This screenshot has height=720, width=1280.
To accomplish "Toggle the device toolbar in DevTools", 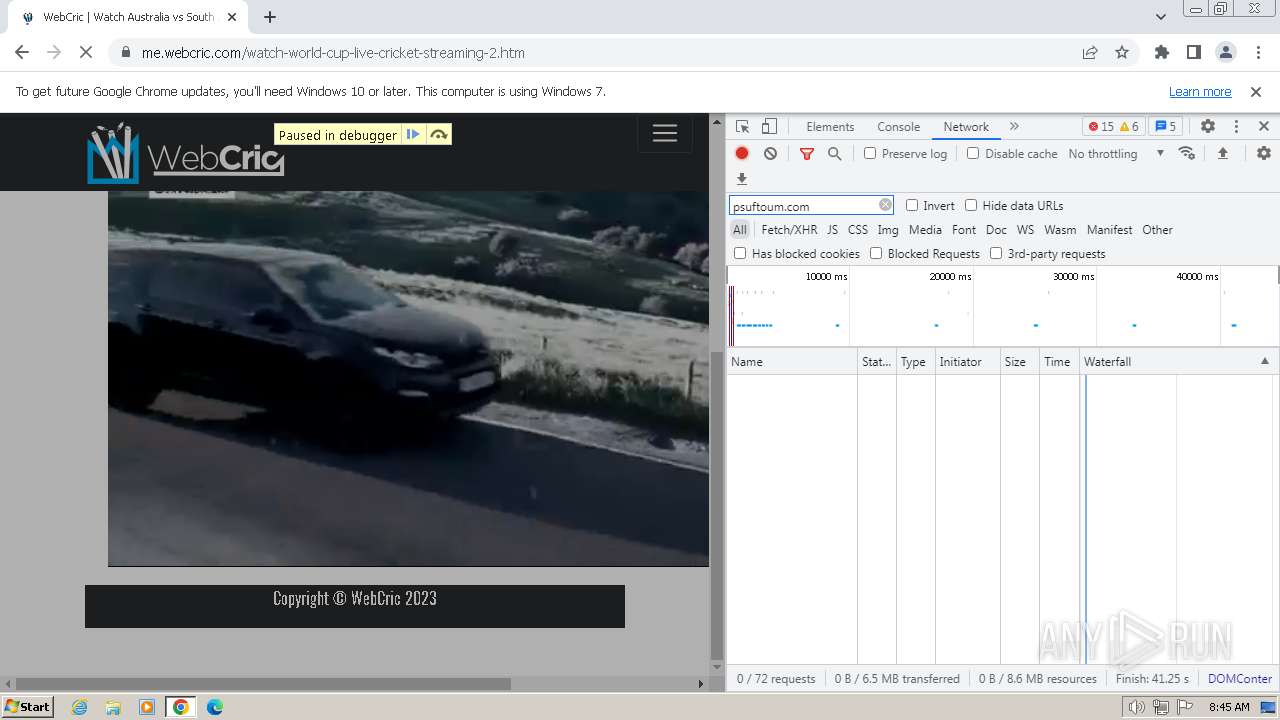I will (769, 126).
